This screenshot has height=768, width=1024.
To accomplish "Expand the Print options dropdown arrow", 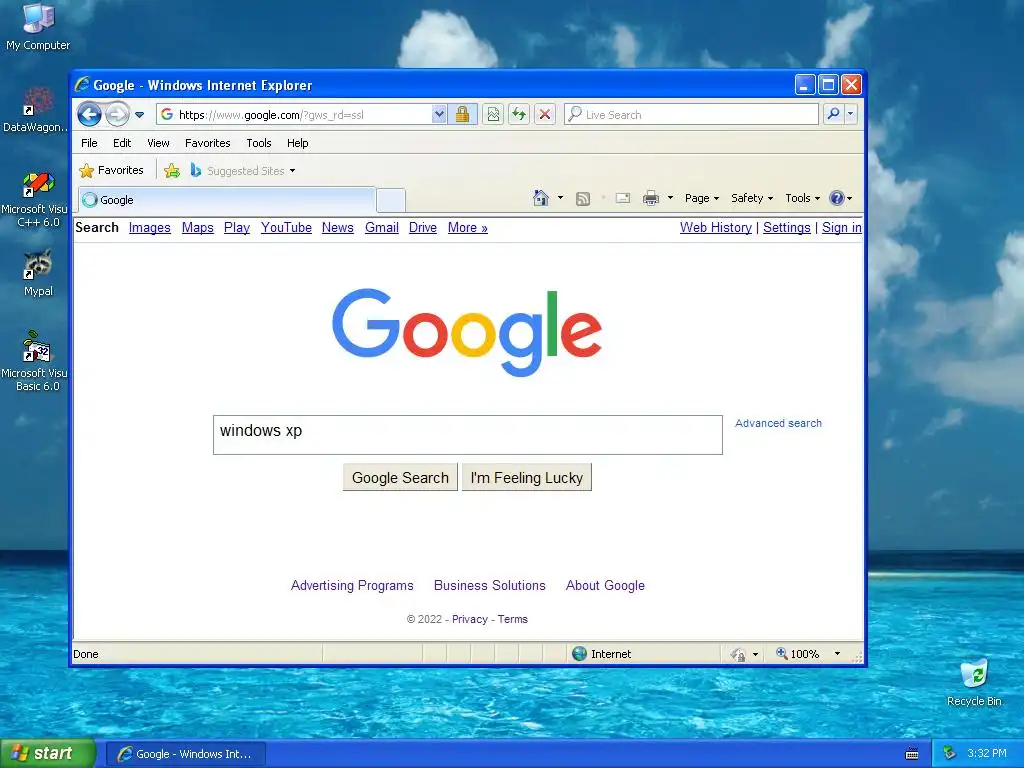I will coord(670,198).
